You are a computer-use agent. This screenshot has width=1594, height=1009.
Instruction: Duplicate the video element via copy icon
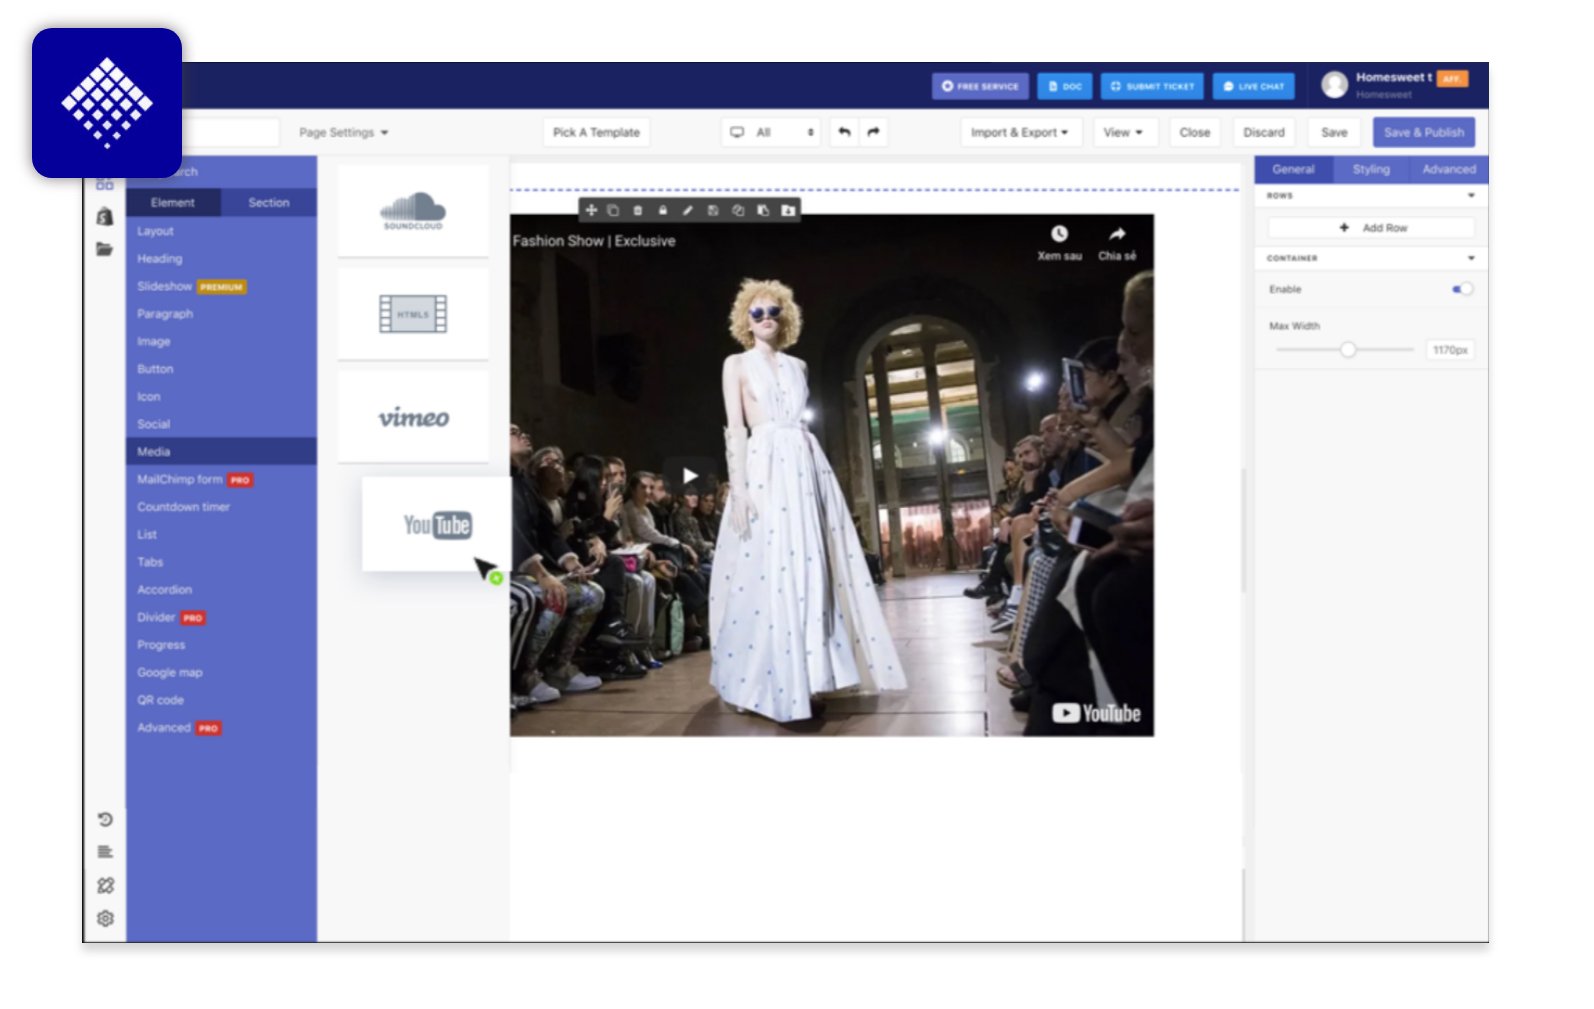coord(613,210)
